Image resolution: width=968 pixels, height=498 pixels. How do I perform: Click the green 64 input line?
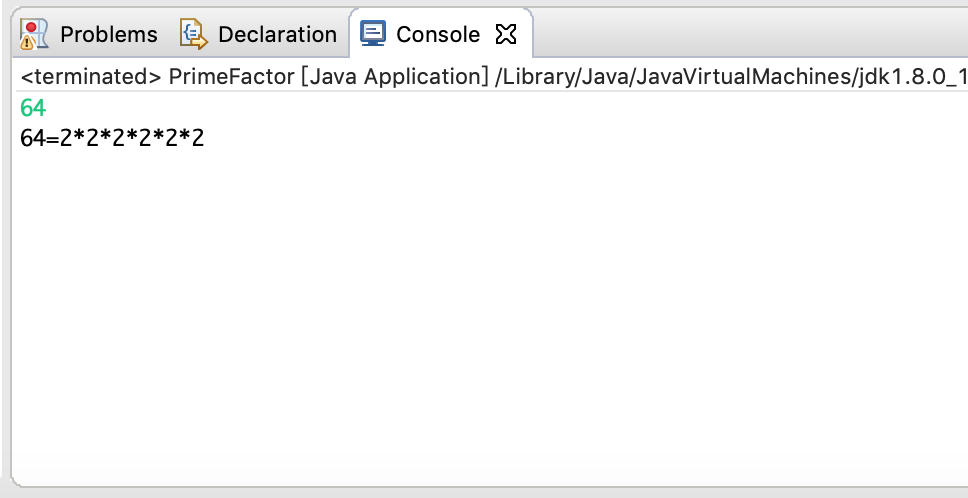[33, 108]
